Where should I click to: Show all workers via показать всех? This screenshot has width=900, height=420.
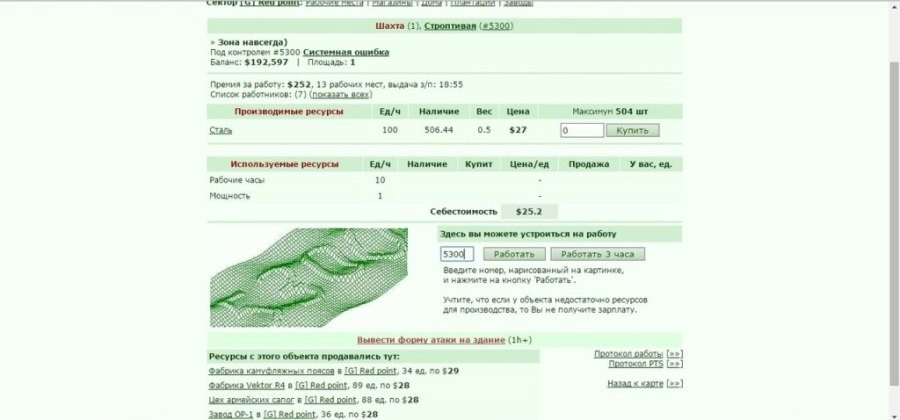tap(341, 94)
